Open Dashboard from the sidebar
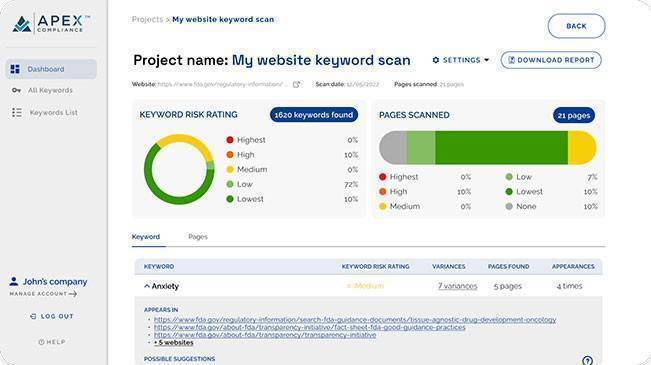This screenshot has height=365, width=651. [51, 69]
